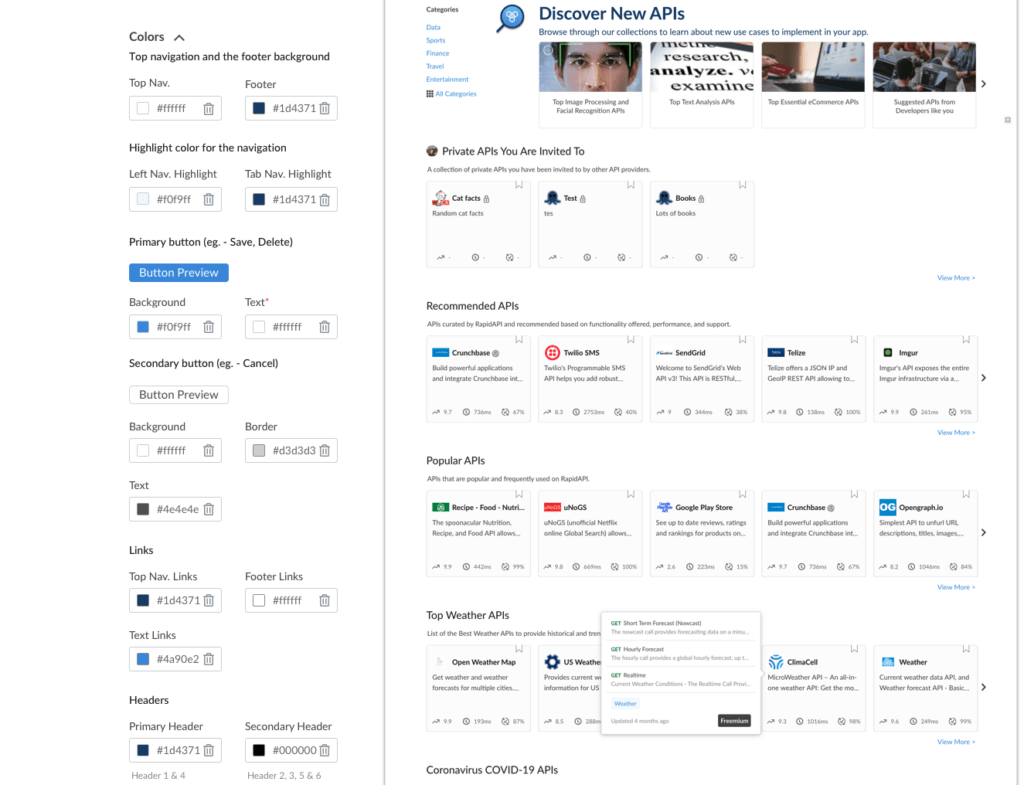Bookmark the Twilio SMS card
1024x785 pixels.
click(631, 340)
